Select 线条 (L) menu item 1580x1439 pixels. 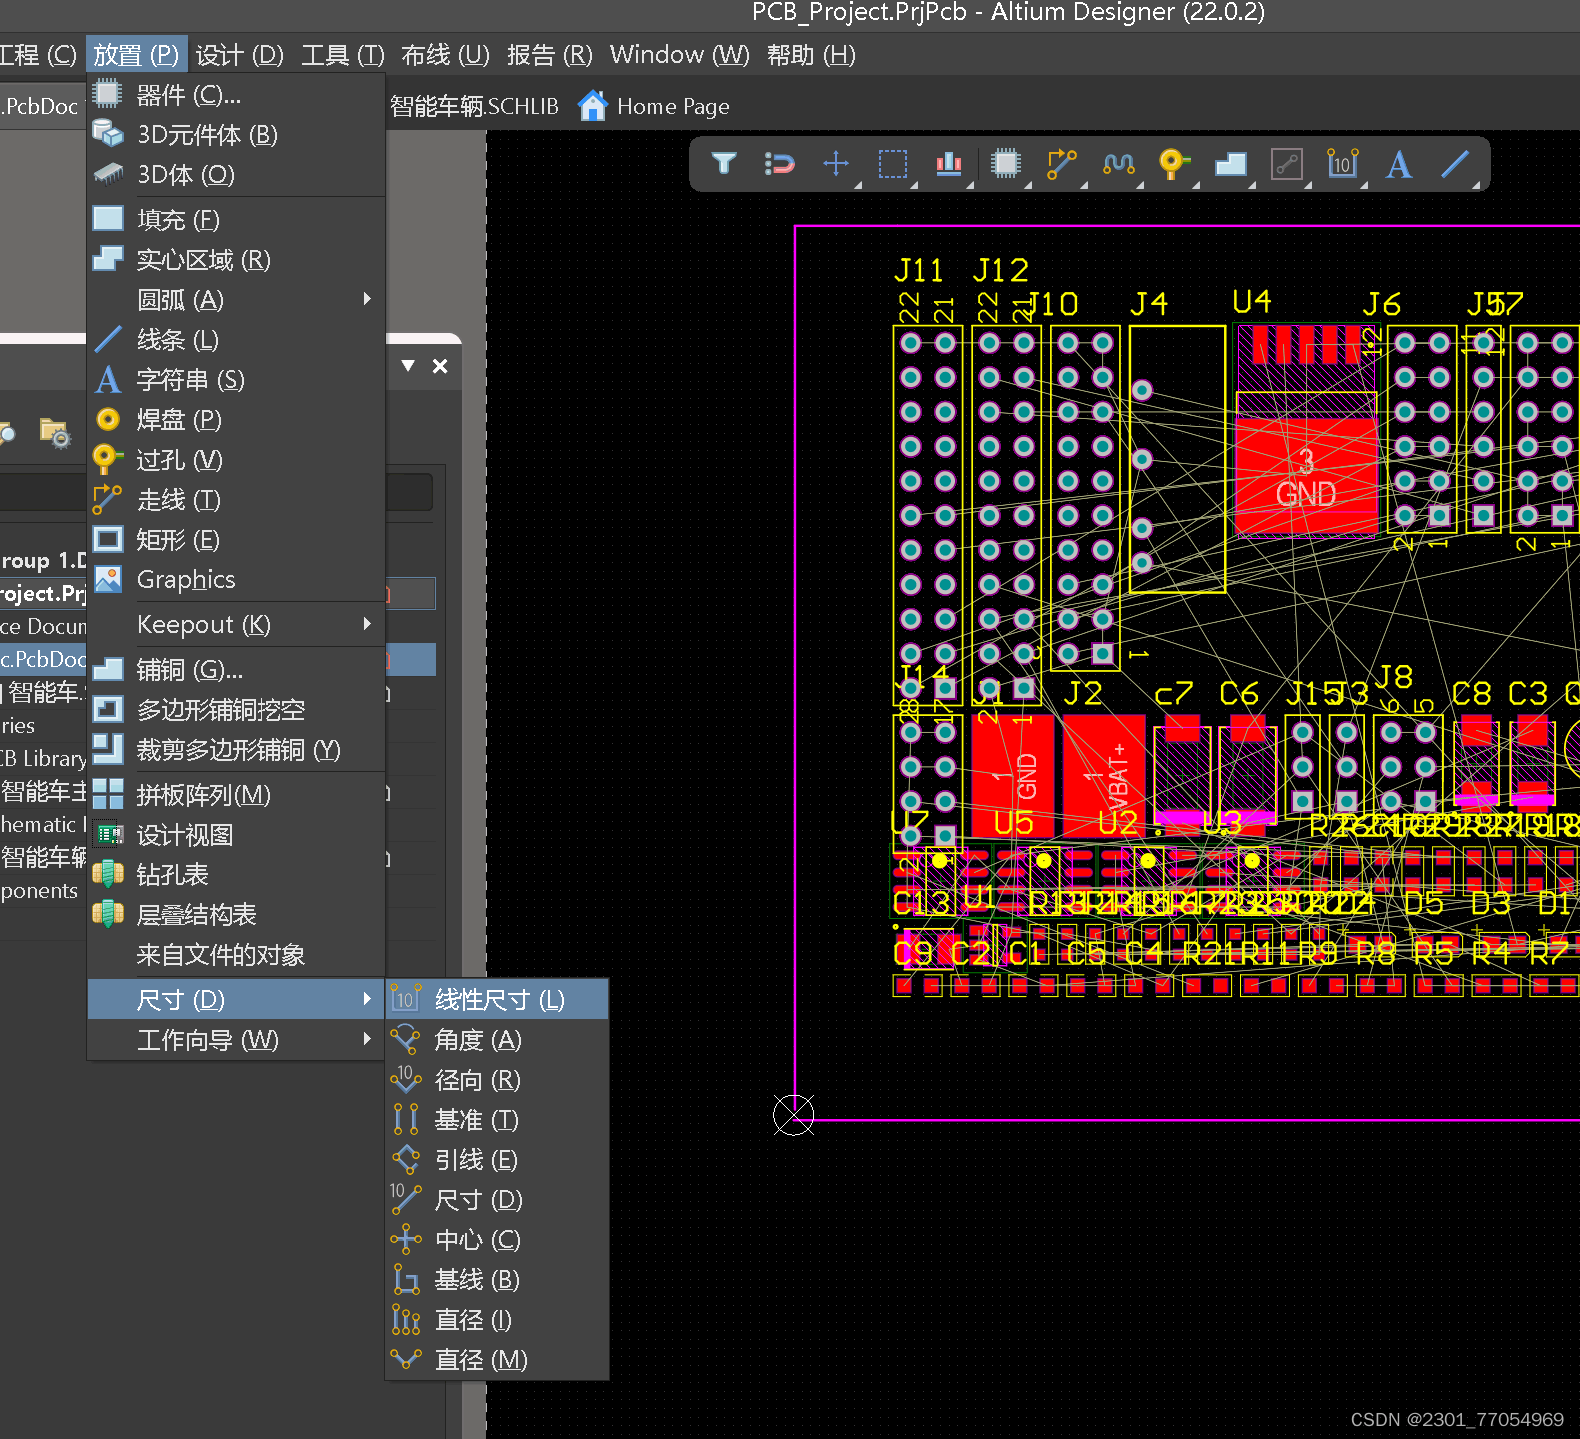click(x=236, y=340)
